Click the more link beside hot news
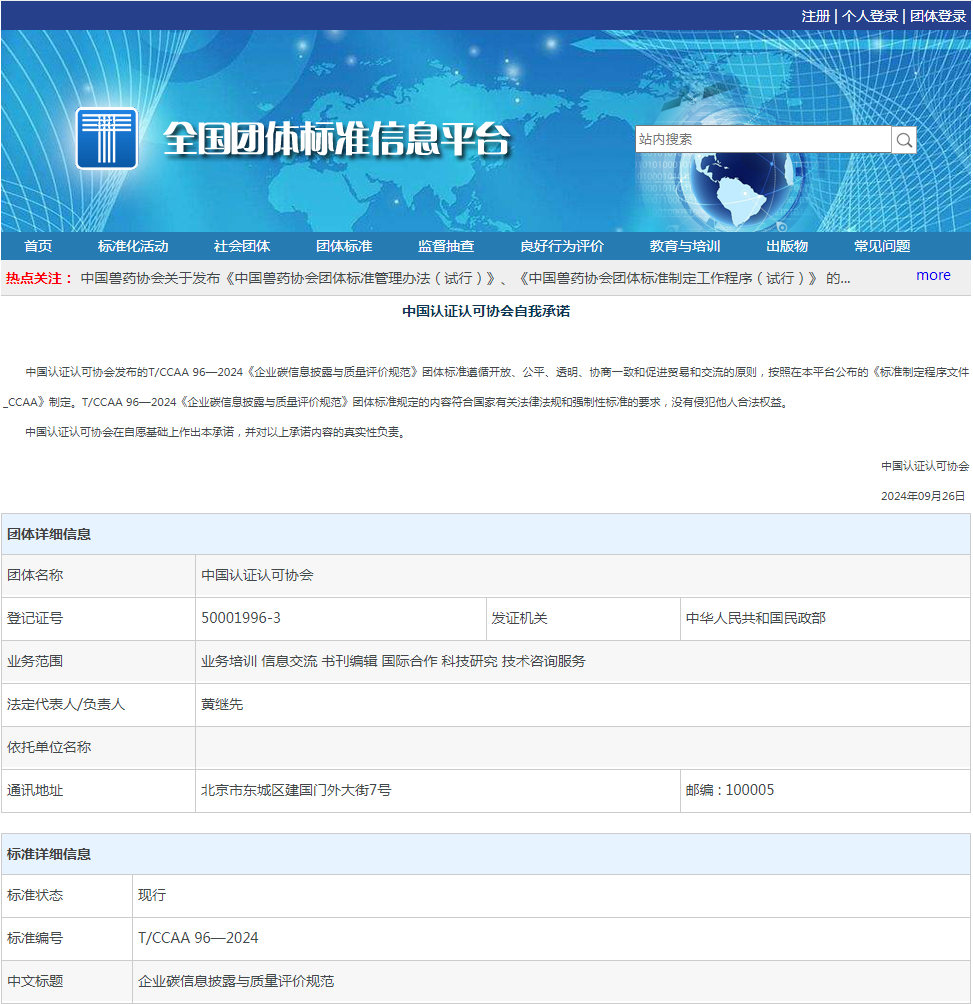The width and height of the screenshot is (973, 1004). [x=933, y=275]
